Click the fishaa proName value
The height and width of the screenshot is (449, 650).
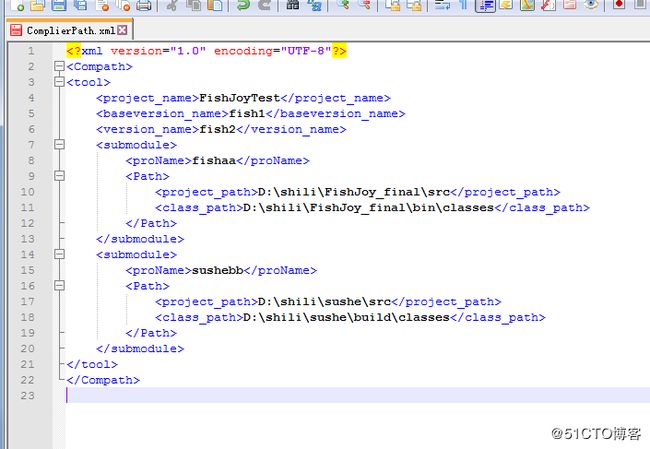click(214, 161)
